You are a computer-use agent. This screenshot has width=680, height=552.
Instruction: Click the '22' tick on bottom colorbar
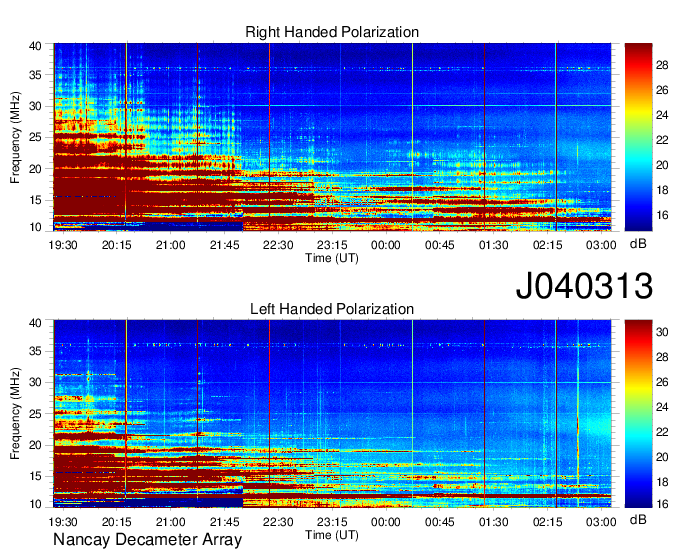(662, 432)
